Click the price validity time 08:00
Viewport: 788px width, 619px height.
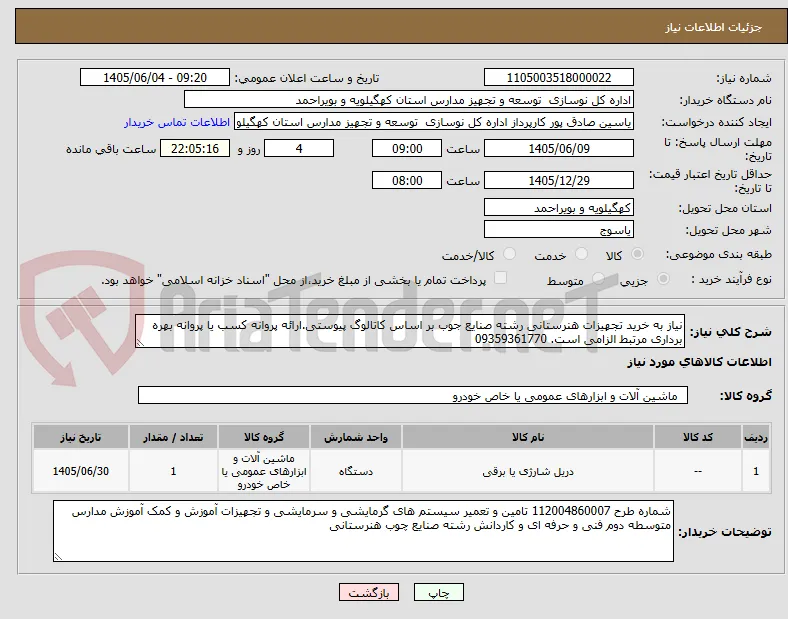407,180
